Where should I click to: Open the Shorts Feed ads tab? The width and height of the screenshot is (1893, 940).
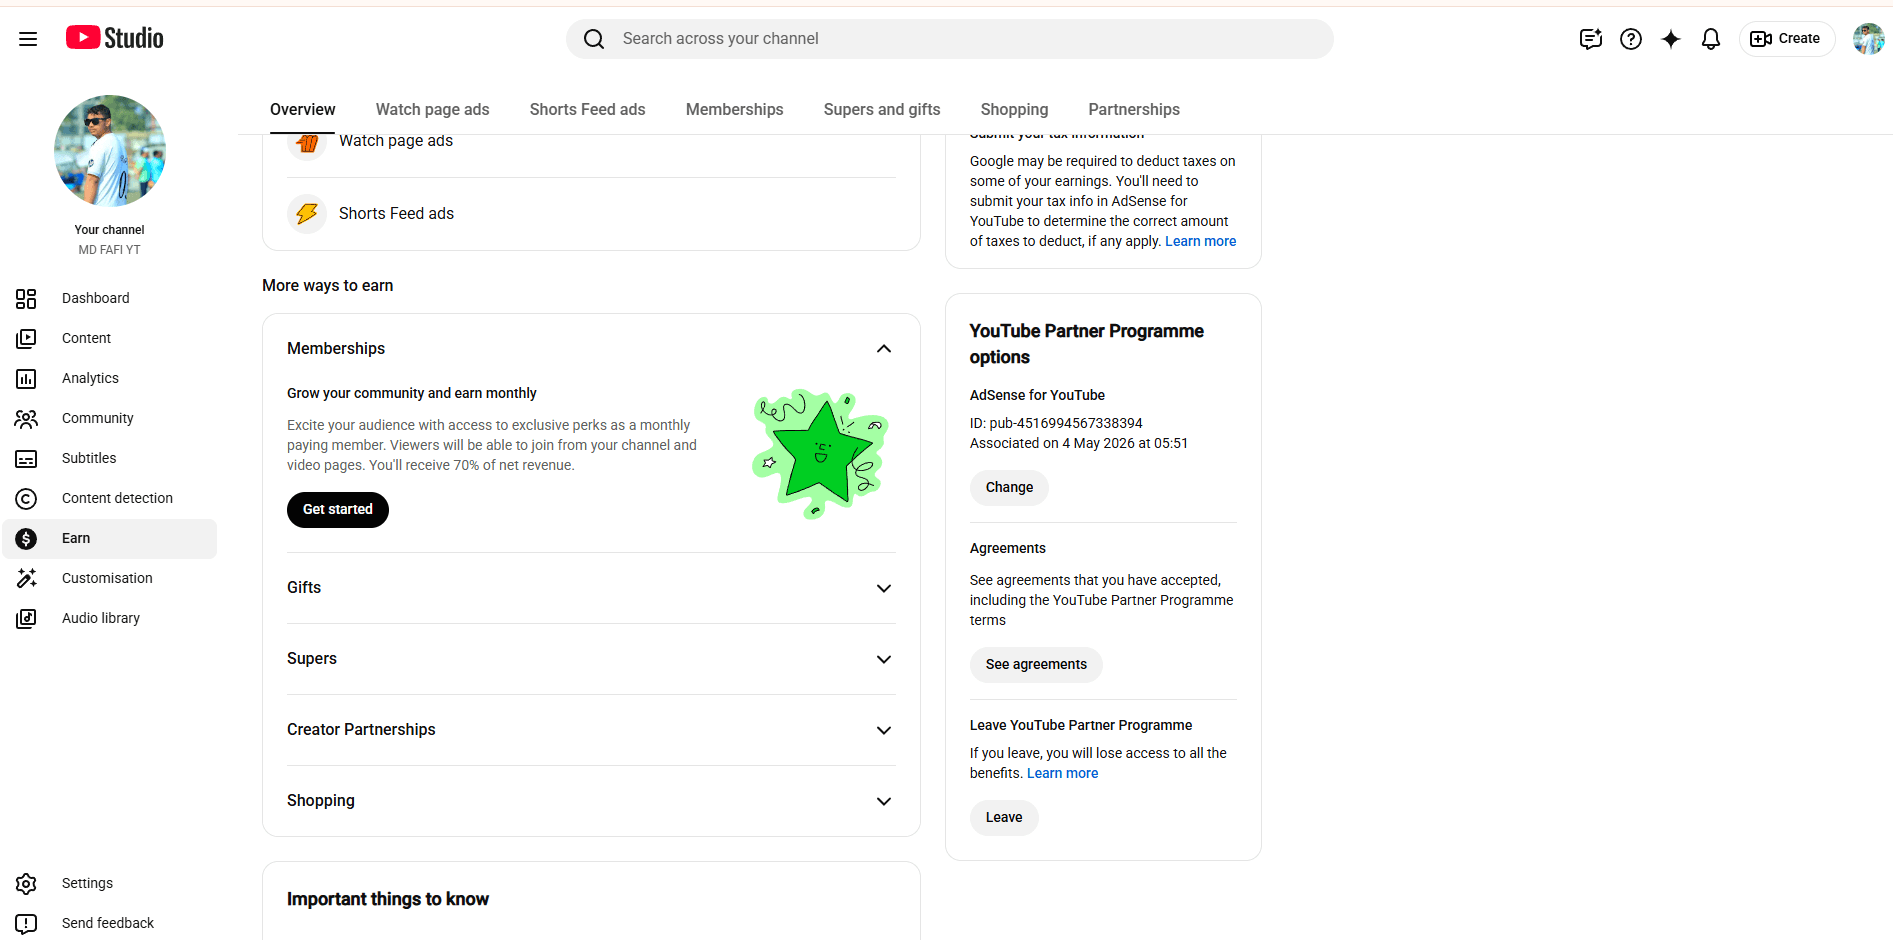(x=587, y=110)
